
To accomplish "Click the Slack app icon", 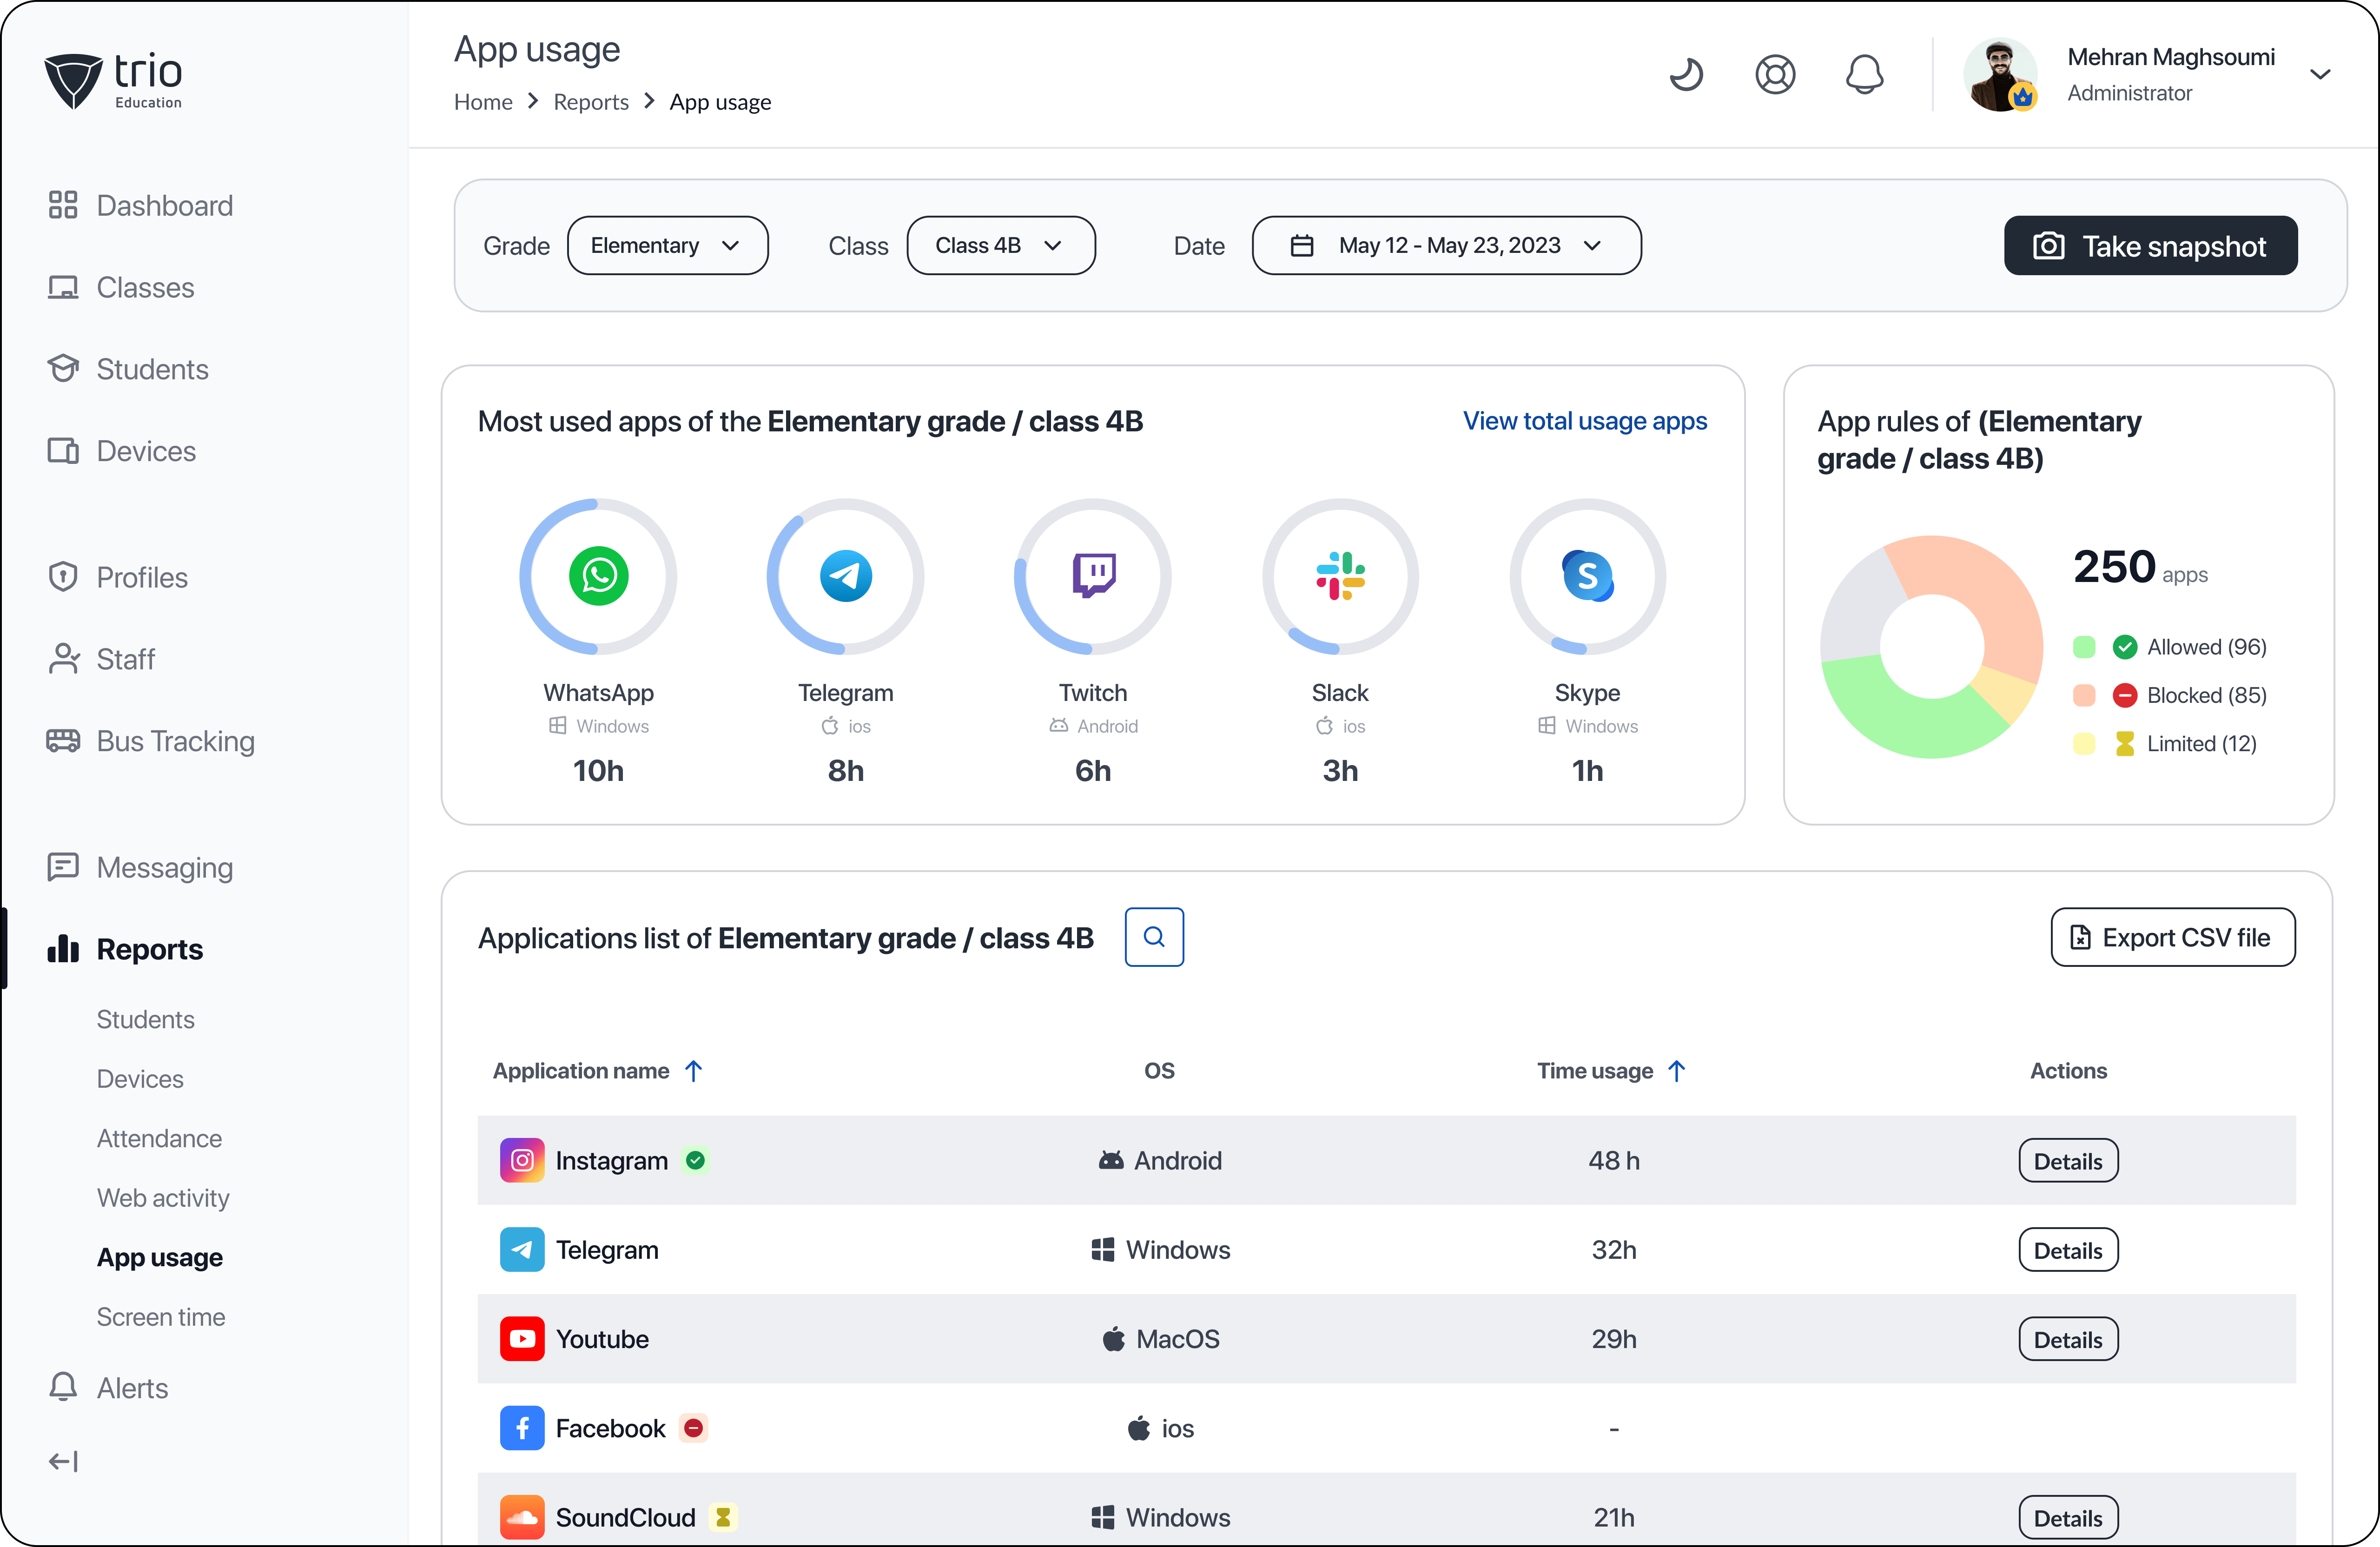I will point(1340,576).
